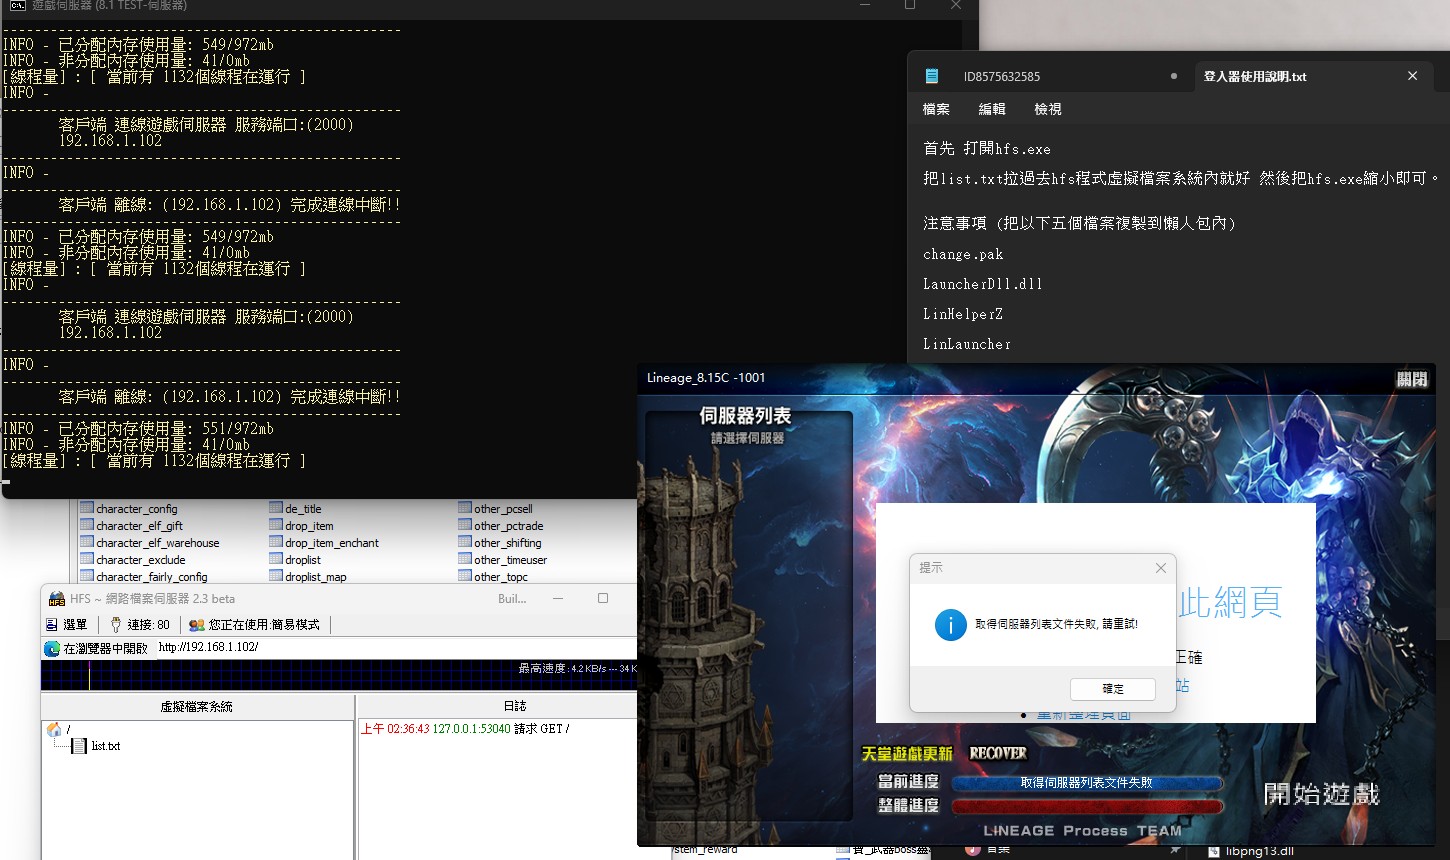The width and height of the screenshot is (1450, 860).
Task: Click the blue info icon in the 提示 dialog
Action: coord(950,624)
